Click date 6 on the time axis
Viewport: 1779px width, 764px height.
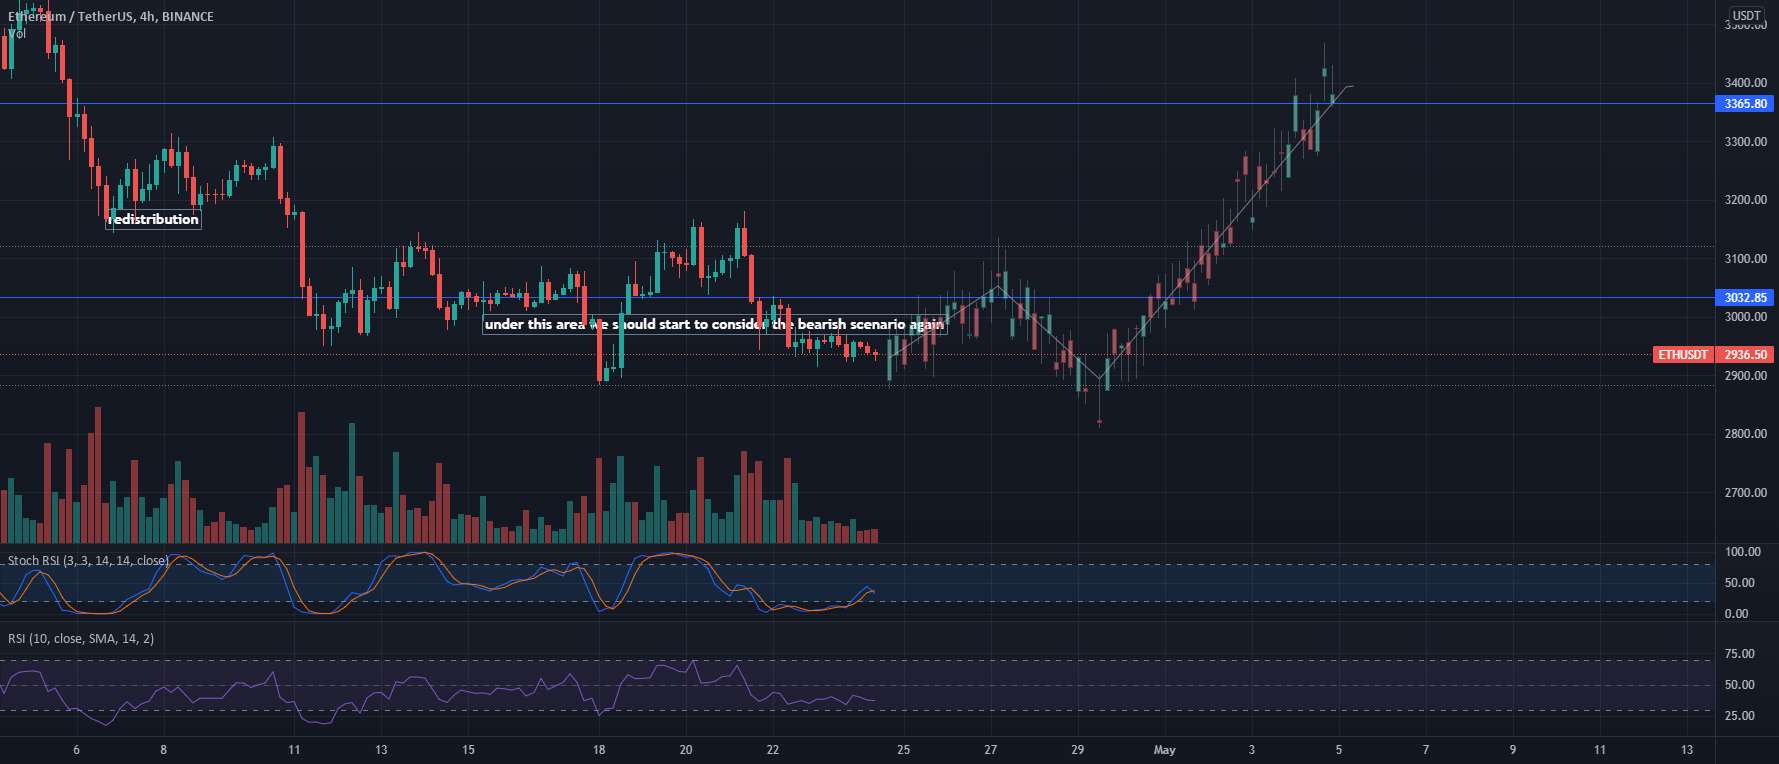click(x=76, y=750)
